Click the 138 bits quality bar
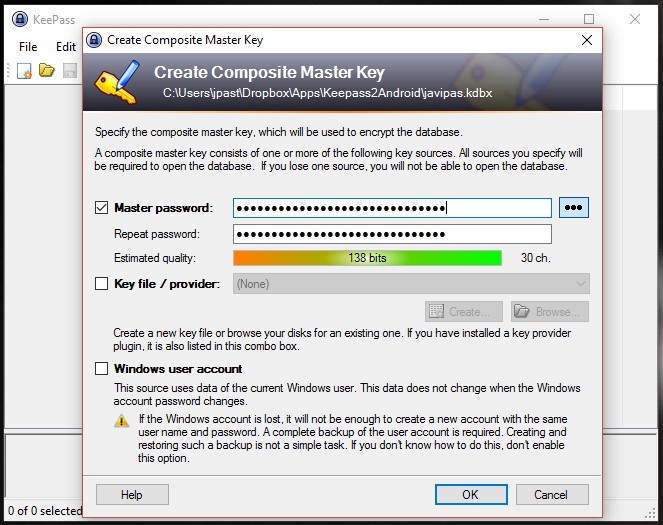663x525 pixels. (367, 258)
